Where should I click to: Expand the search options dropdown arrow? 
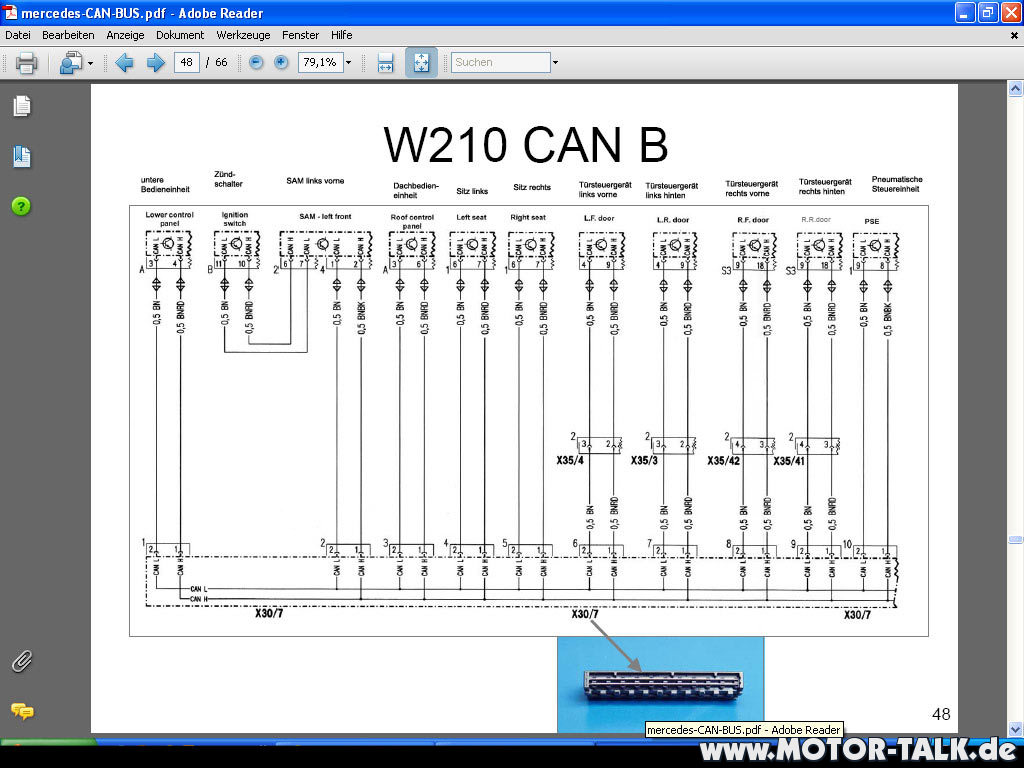[x=556, y=63]
